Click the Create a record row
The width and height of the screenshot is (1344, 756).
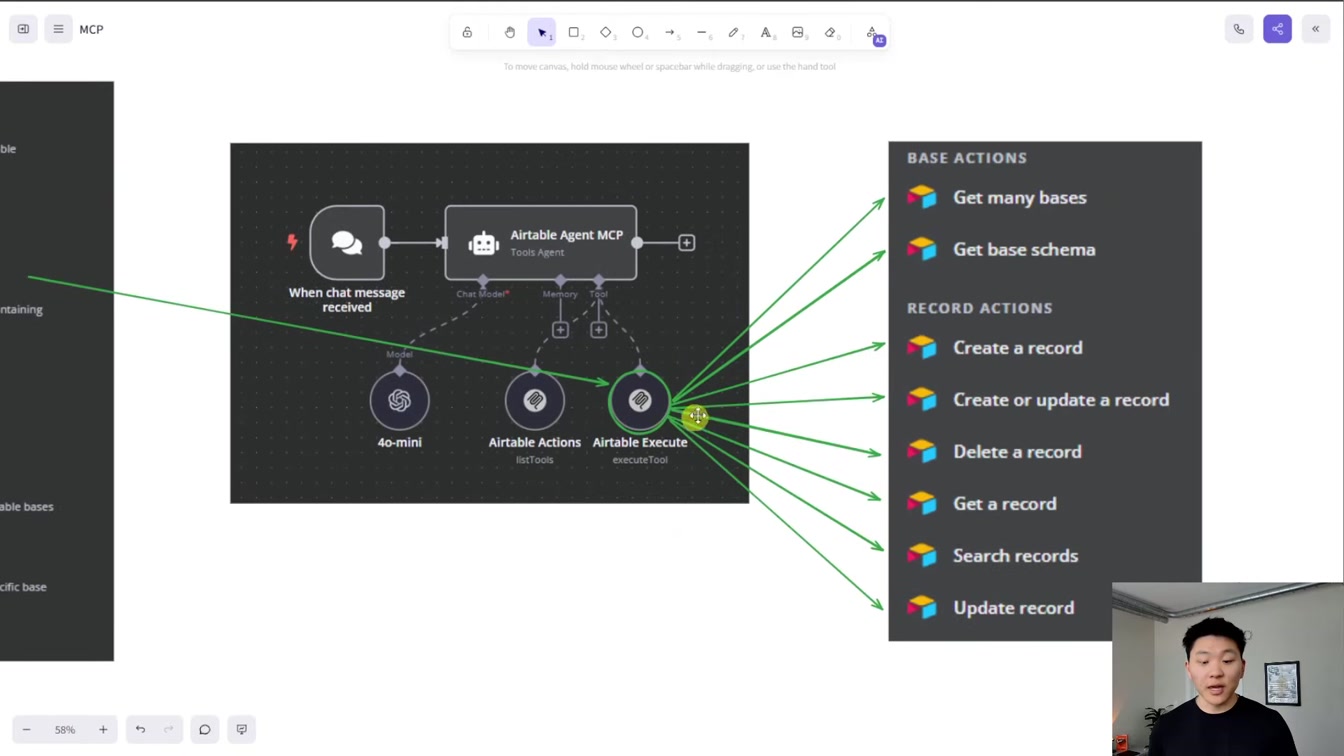[1045, 347]
